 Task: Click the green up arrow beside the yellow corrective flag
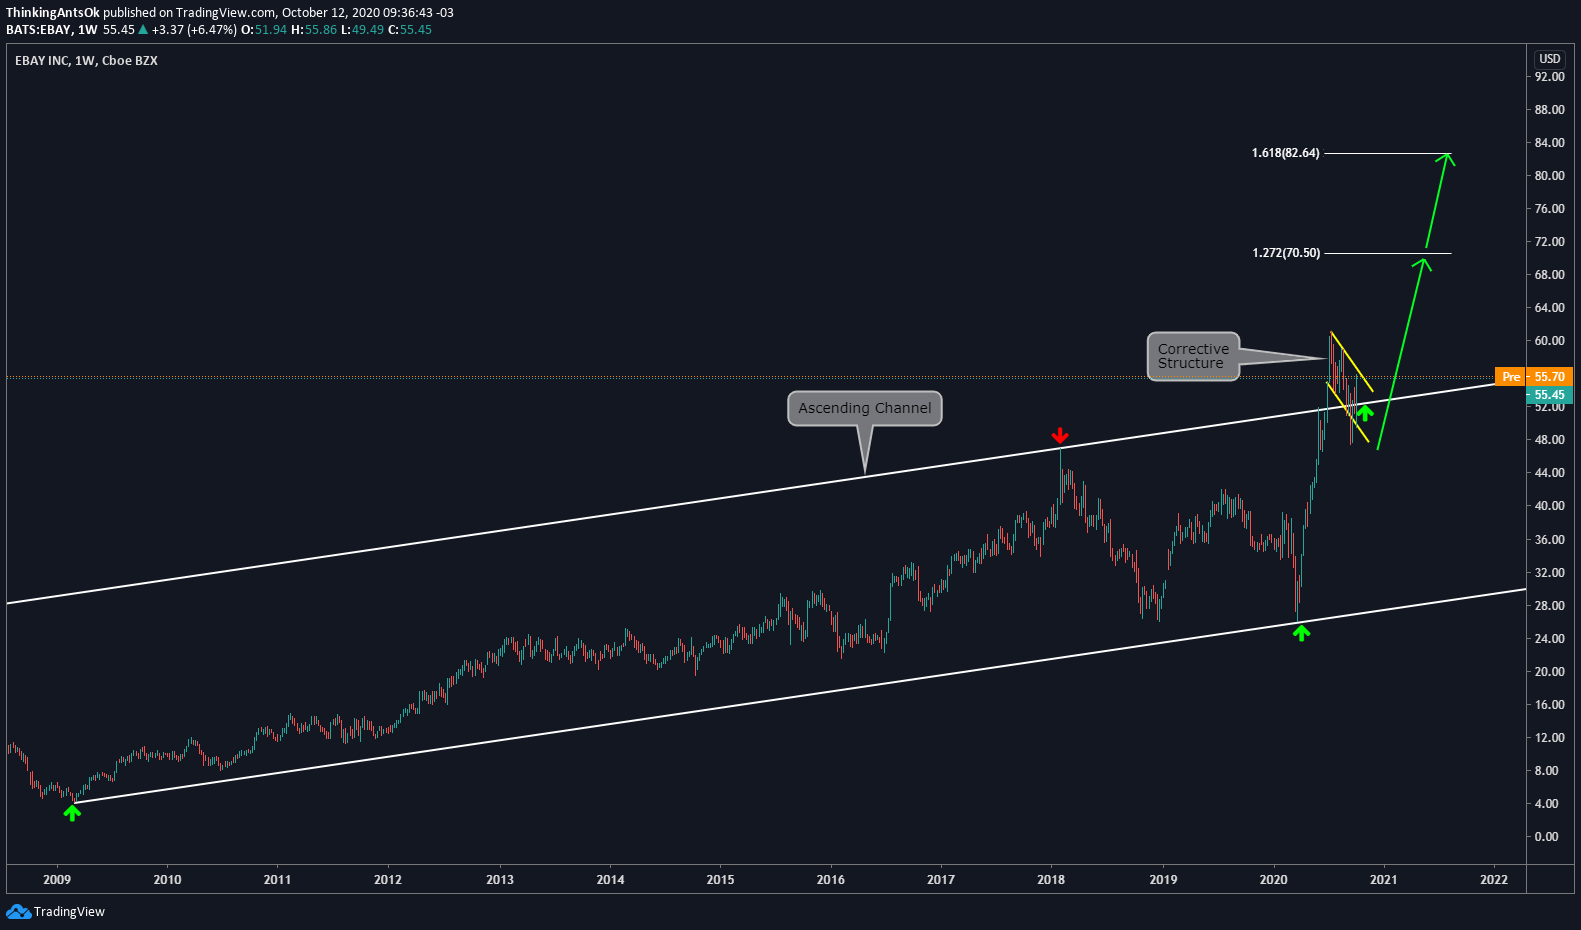(x=1365, y=413)
